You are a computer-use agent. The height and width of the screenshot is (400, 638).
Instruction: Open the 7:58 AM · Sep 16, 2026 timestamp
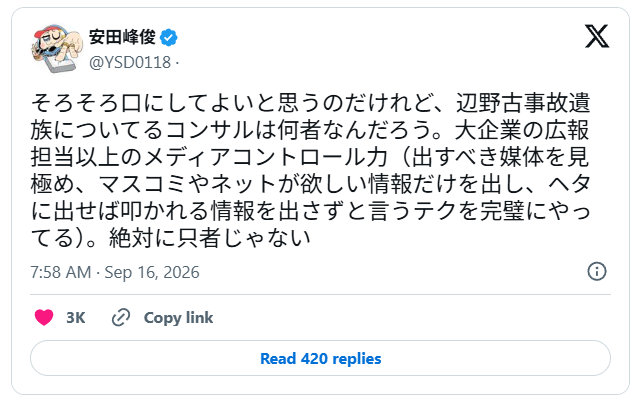[115, 272]
